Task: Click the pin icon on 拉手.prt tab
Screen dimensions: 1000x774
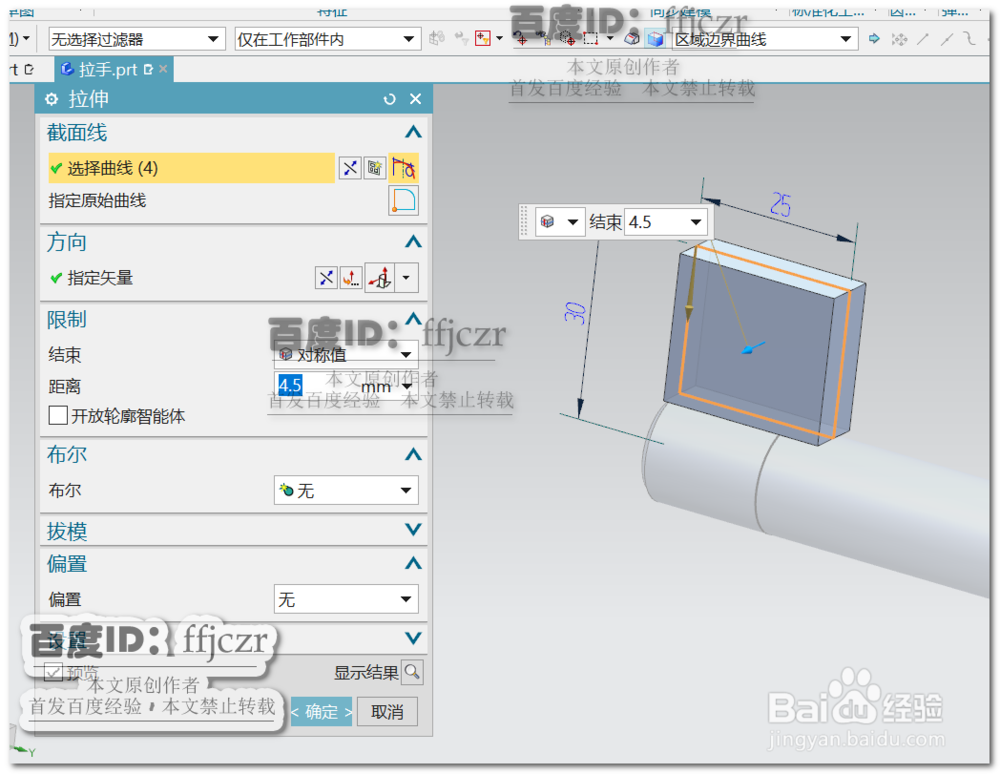Action: coord(149,69)
